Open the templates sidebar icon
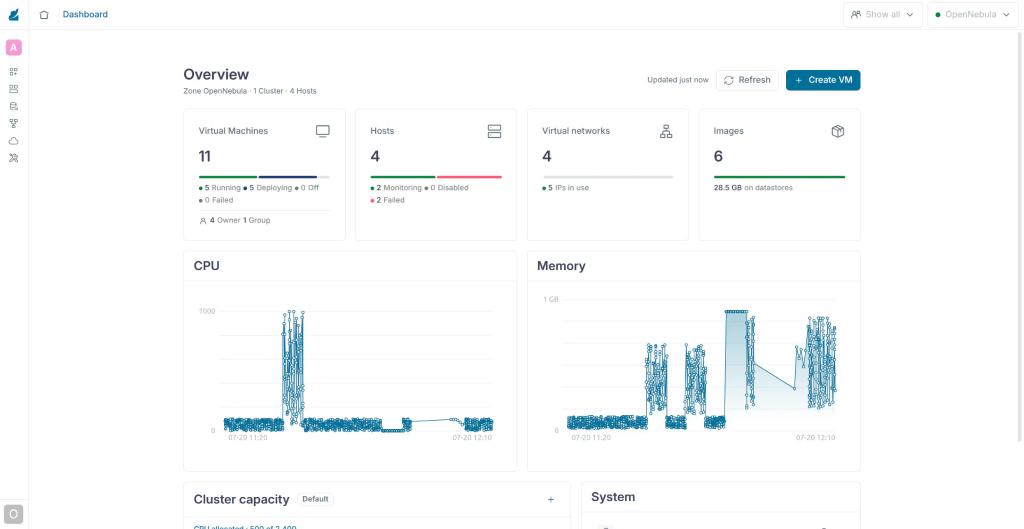The image size is (1024, 529). pyautogui.click(x=14, y=89)
